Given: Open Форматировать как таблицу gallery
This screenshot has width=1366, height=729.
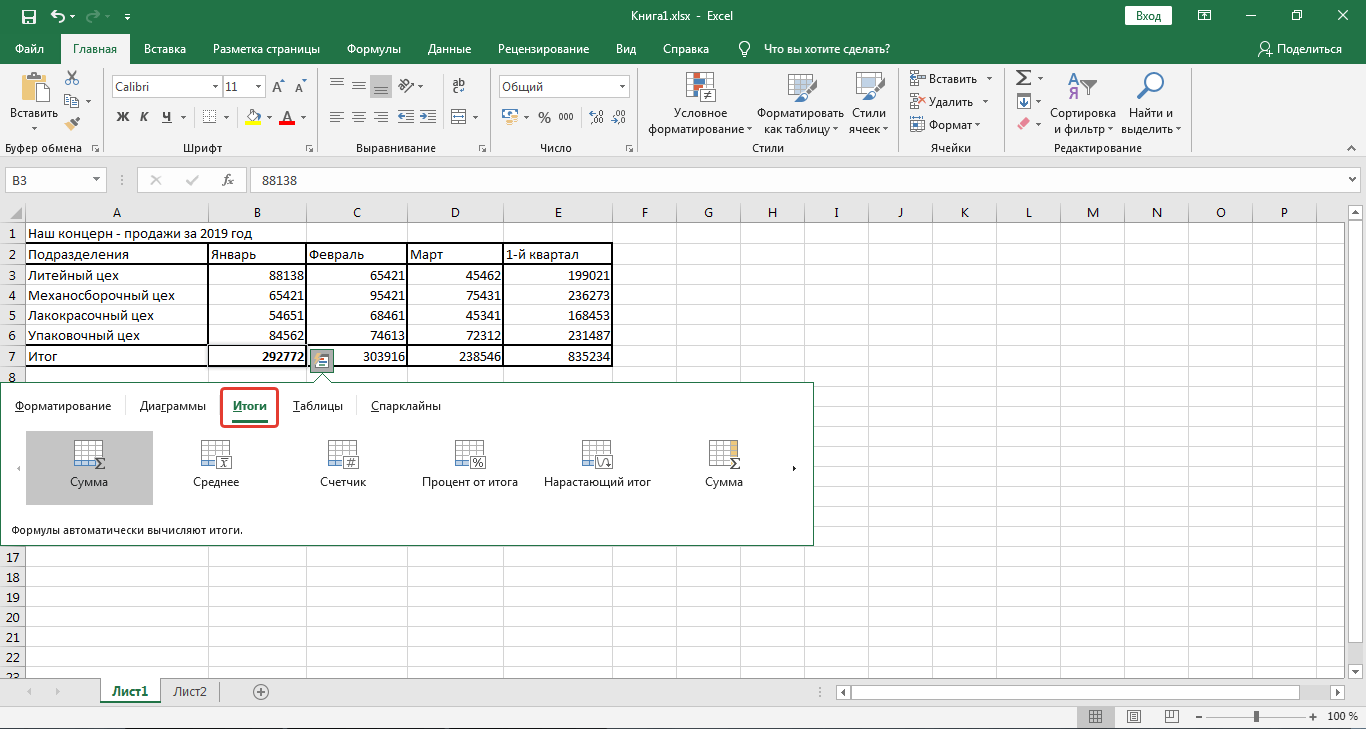Looking at the screenshot, I should click(800, 104).
